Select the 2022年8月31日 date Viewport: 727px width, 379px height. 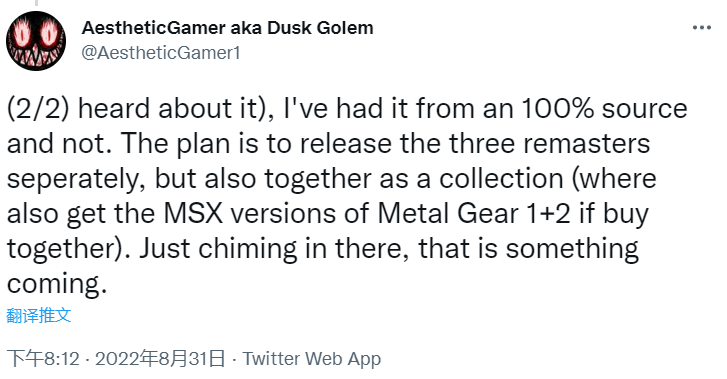[x=160, y=359]
